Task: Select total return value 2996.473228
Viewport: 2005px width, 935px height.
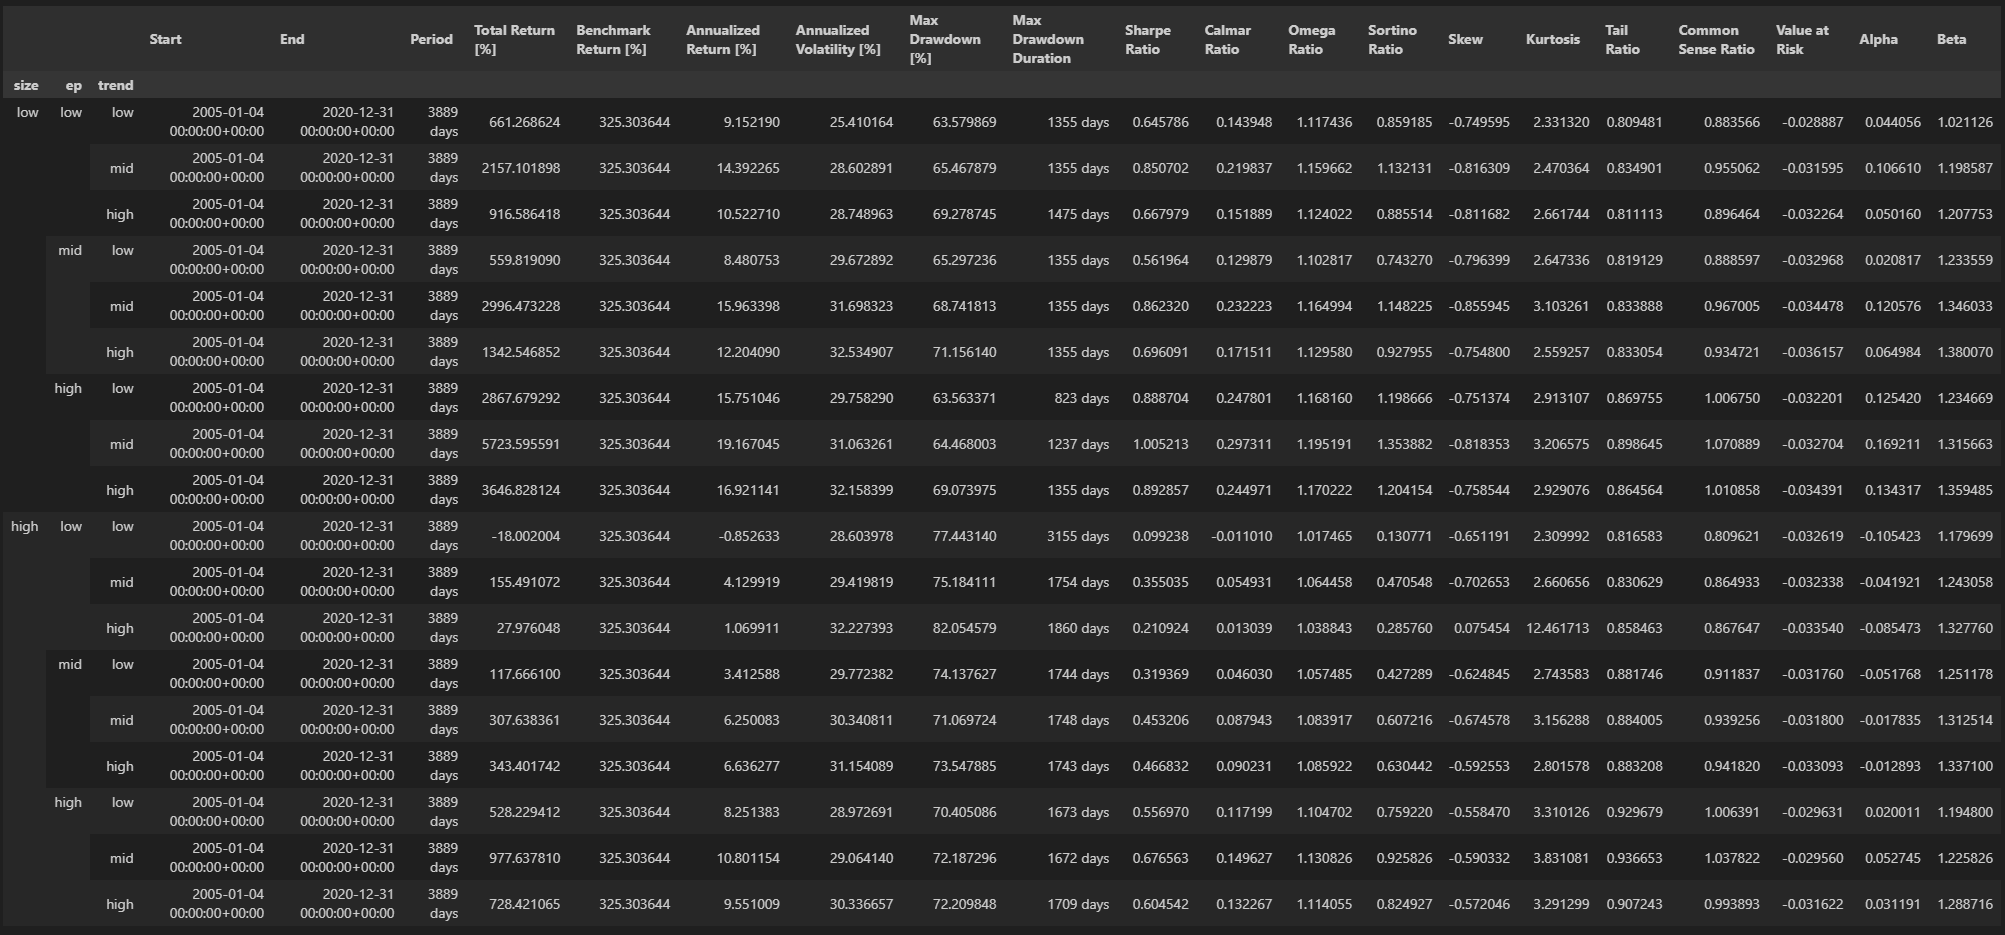Action: (521, 306)
